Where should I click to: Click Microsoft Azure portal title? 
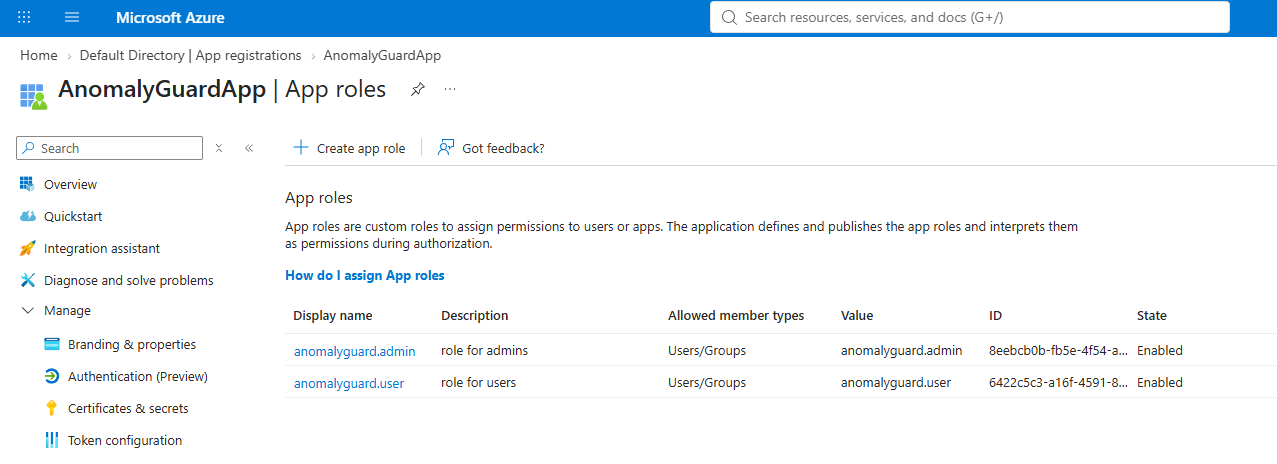(170, 18)
